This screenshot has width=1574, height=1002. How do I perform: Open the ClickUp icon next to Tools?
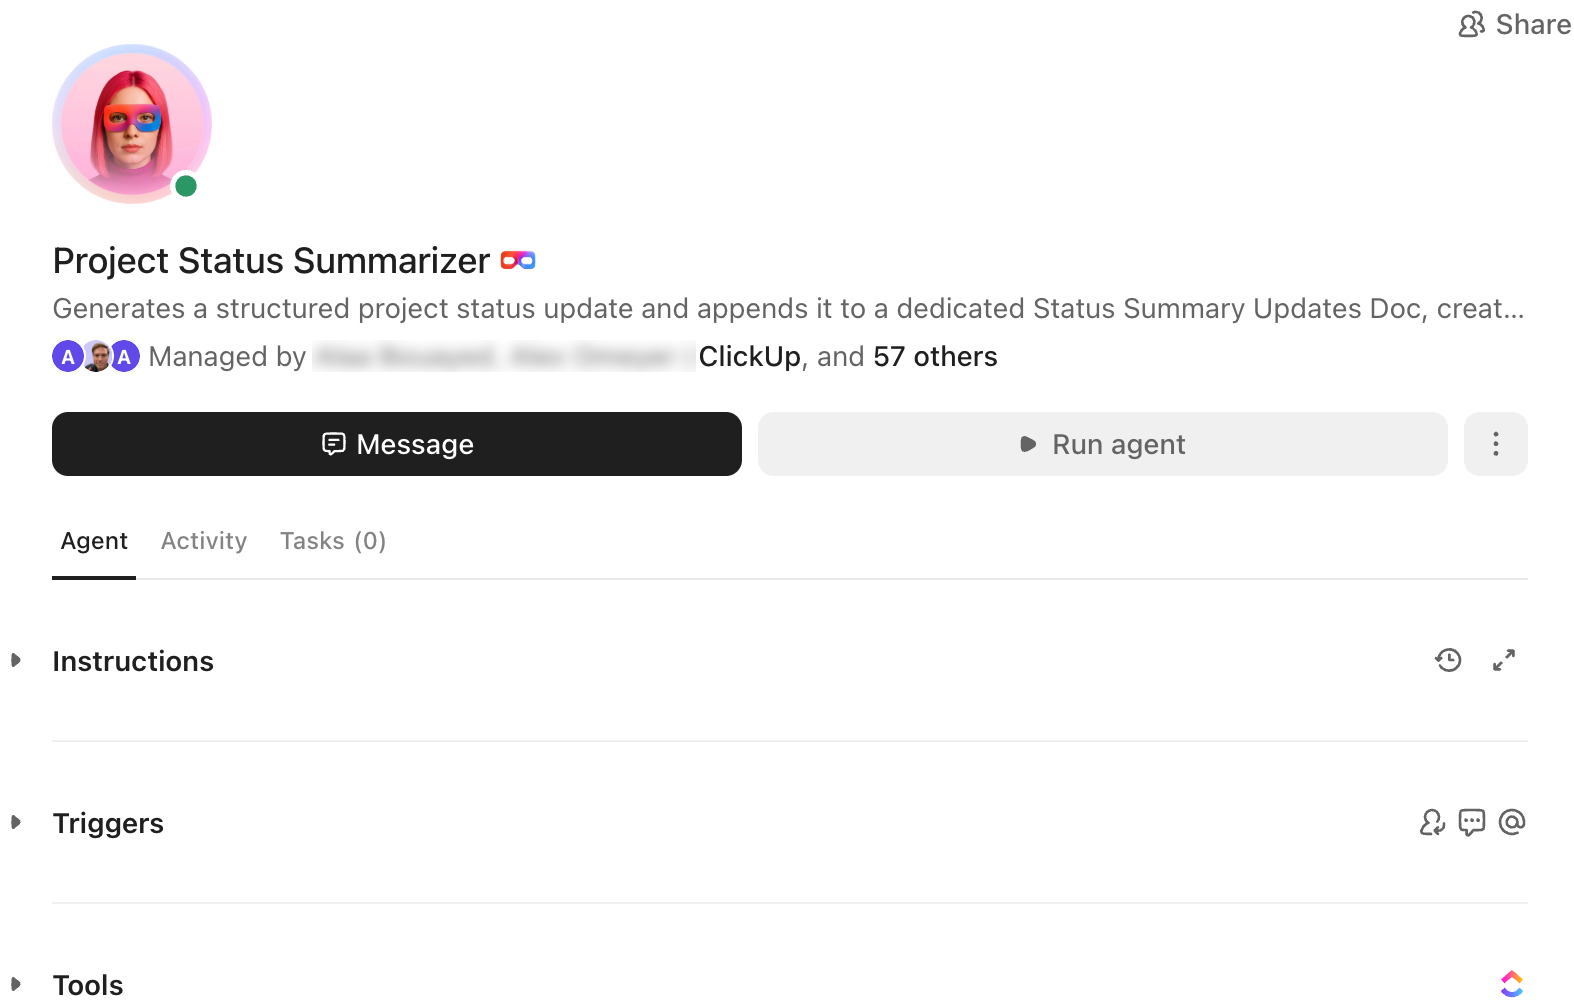pos(1512,983)
